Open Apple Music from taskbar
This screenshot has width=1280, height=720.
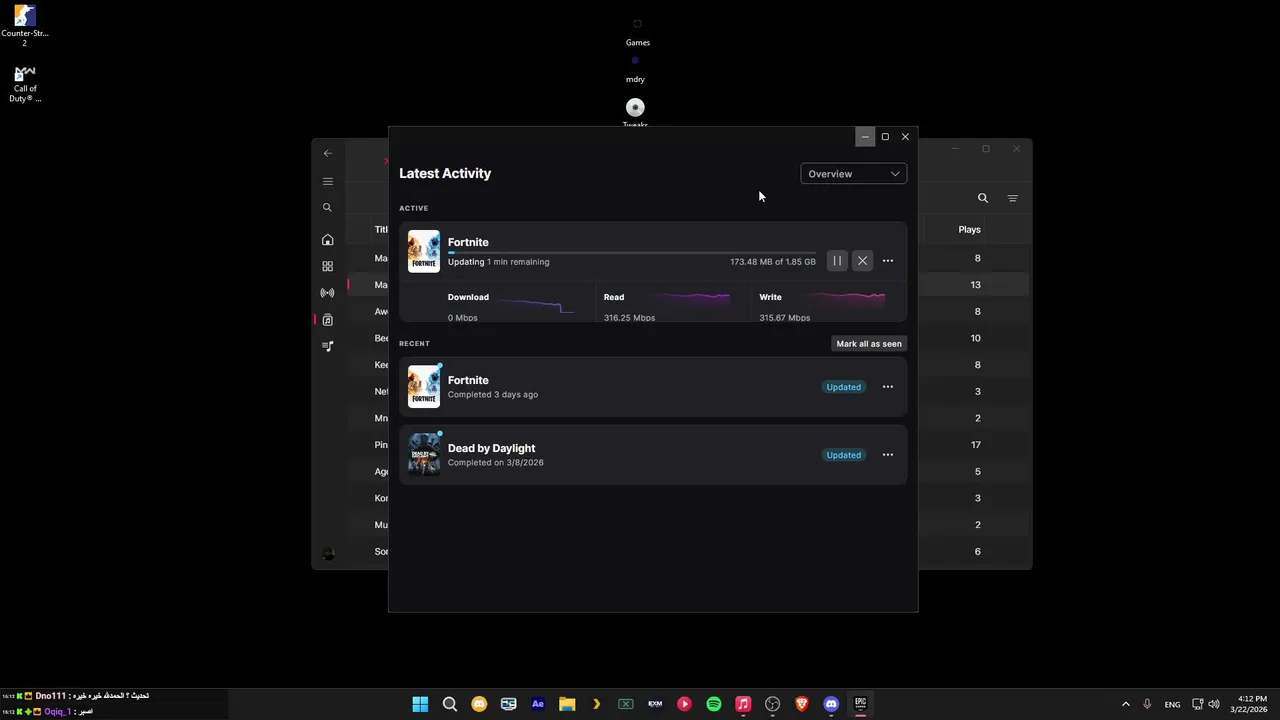coord(743,704)
